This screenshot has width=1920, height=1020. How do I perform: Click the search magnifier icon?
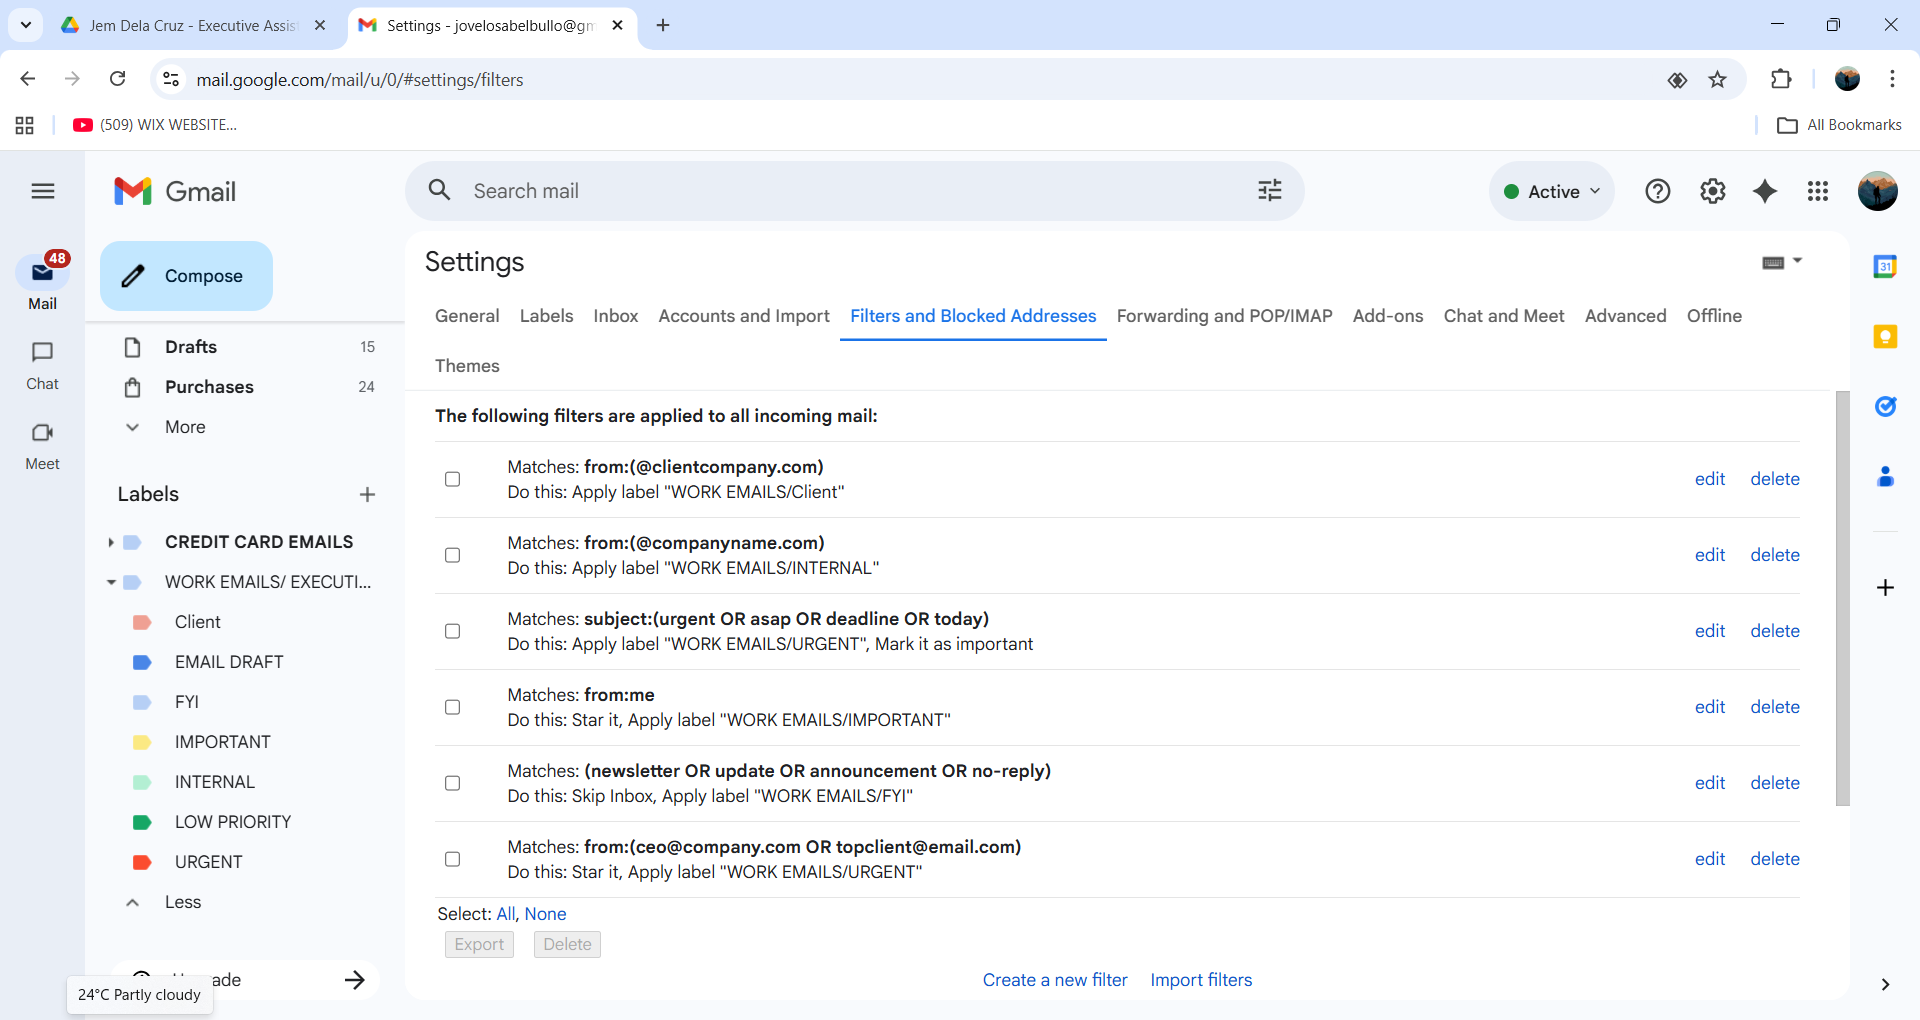pyautogui.click(x=439, y=190)
